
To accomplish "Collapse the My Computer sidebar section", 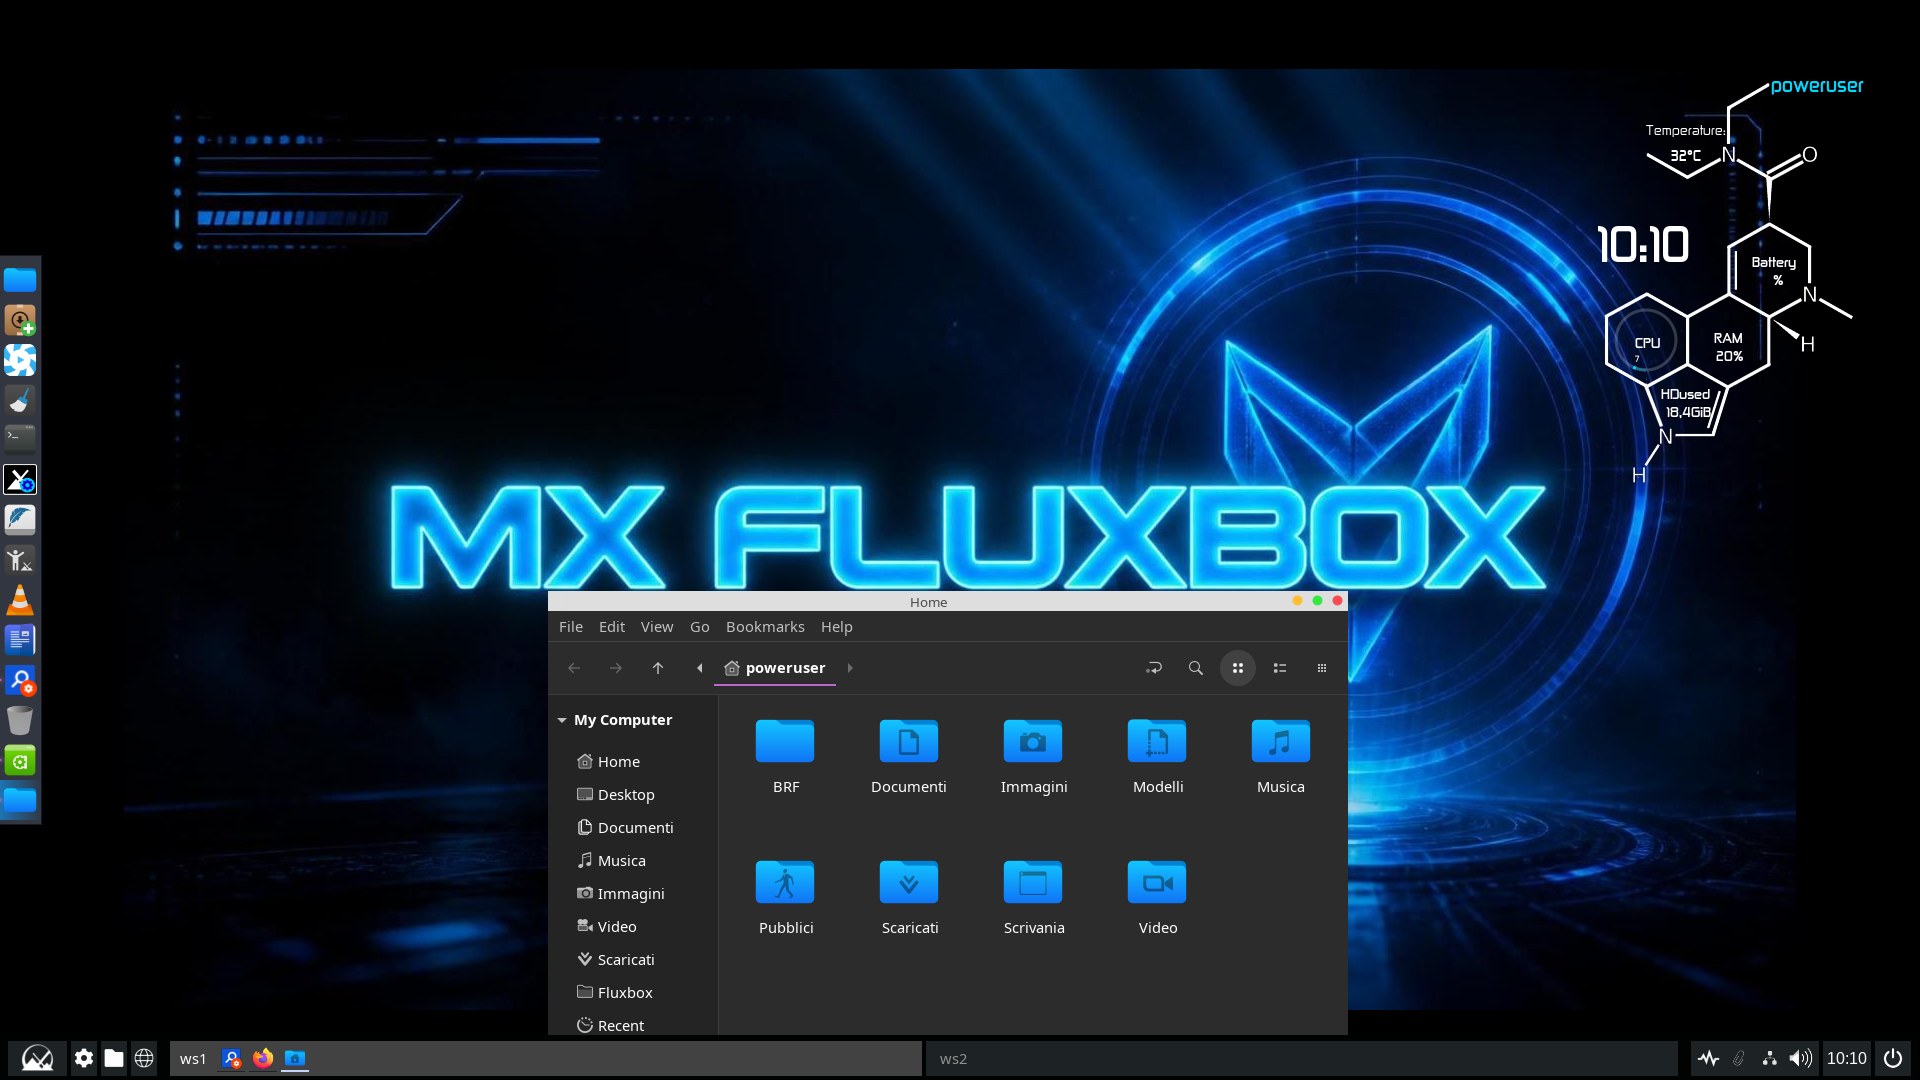I will tap(562, 720).
